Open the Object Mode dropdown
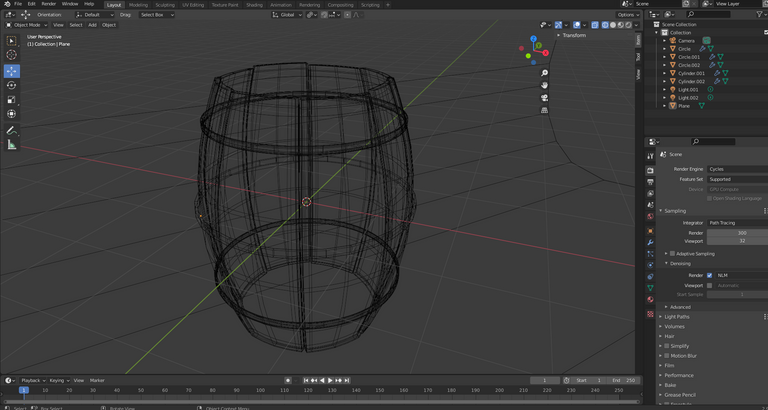 pyautogui.click(x=25, y=25)
